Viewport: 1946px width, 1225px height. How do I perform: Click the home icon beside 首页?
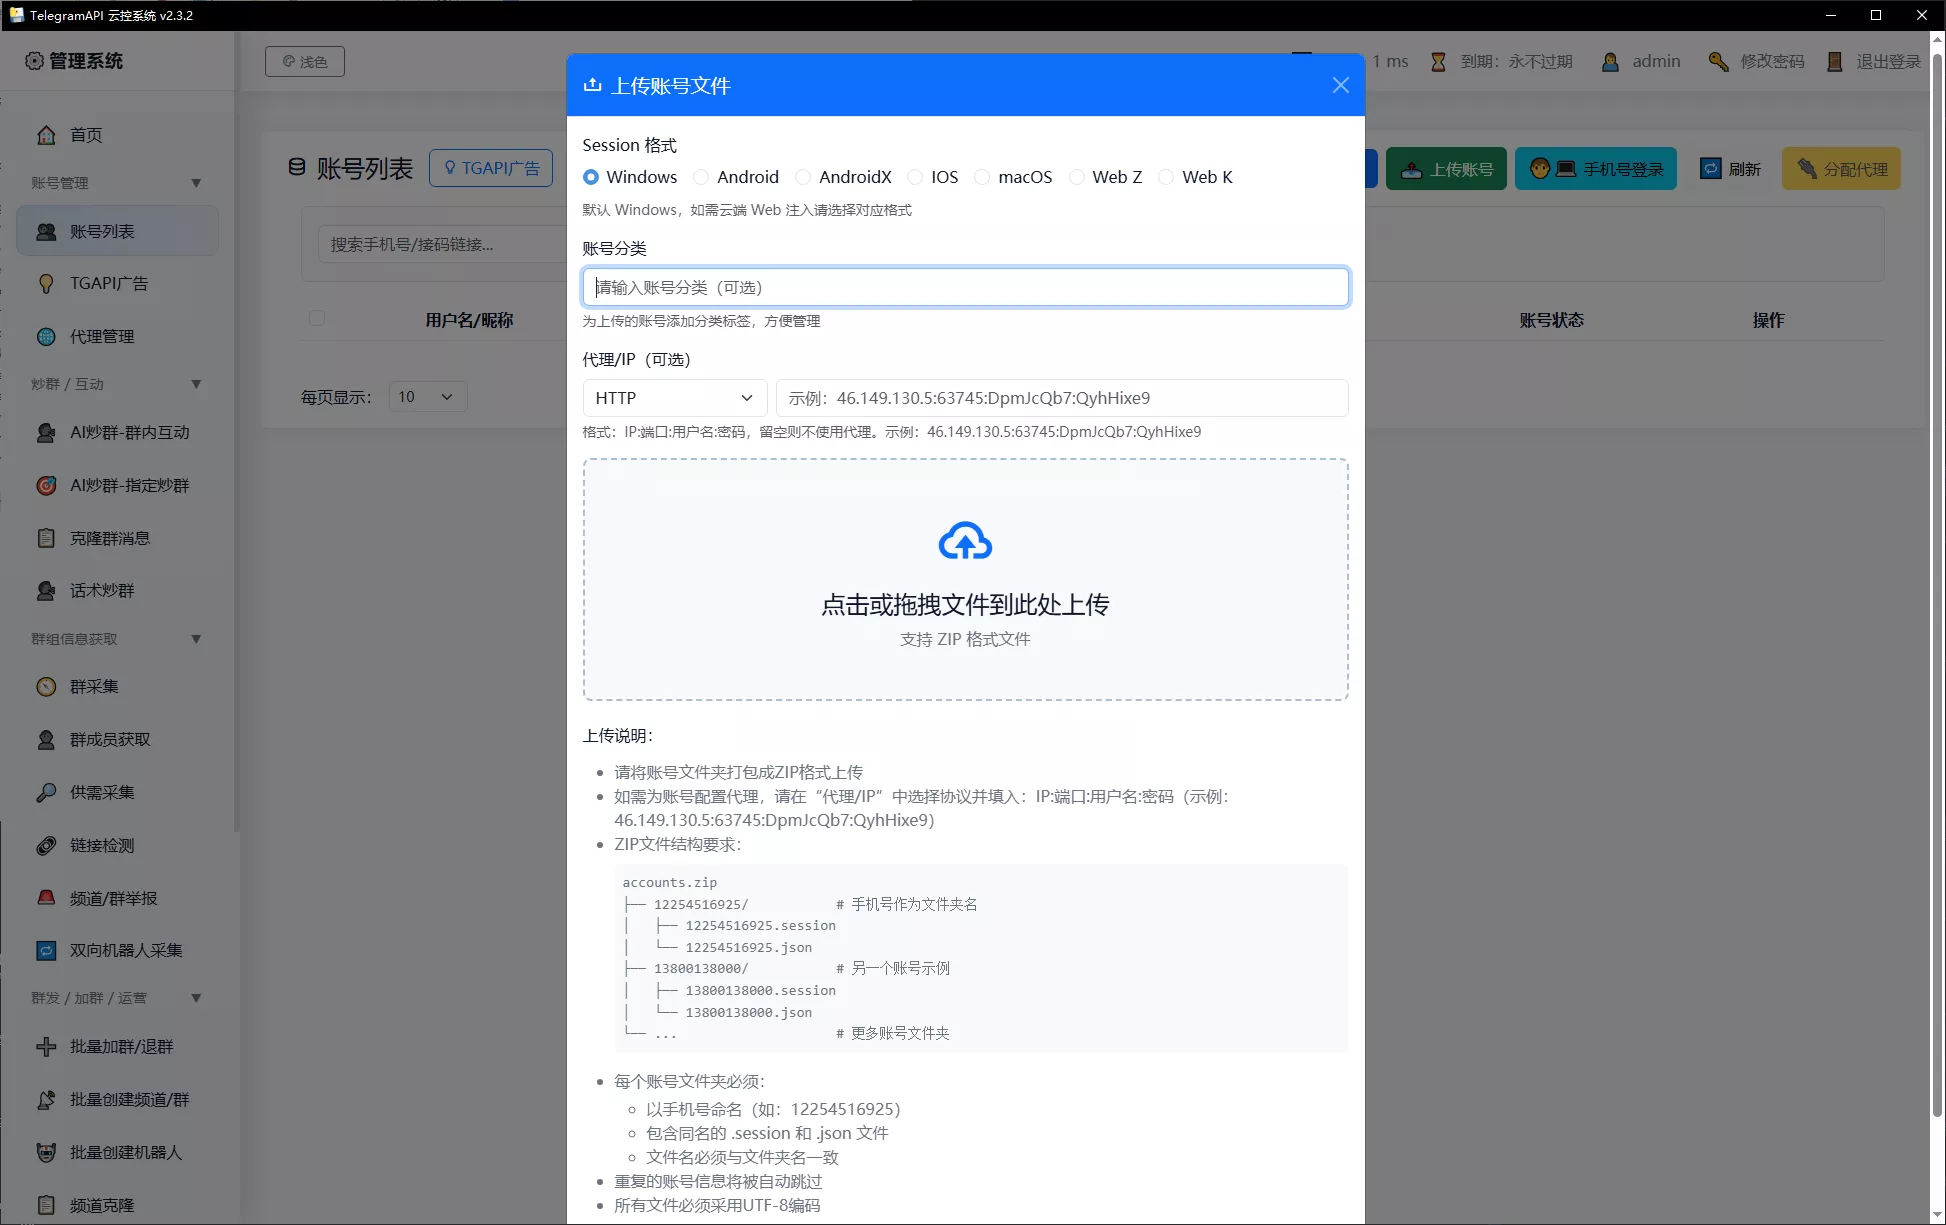coord(46,135)
